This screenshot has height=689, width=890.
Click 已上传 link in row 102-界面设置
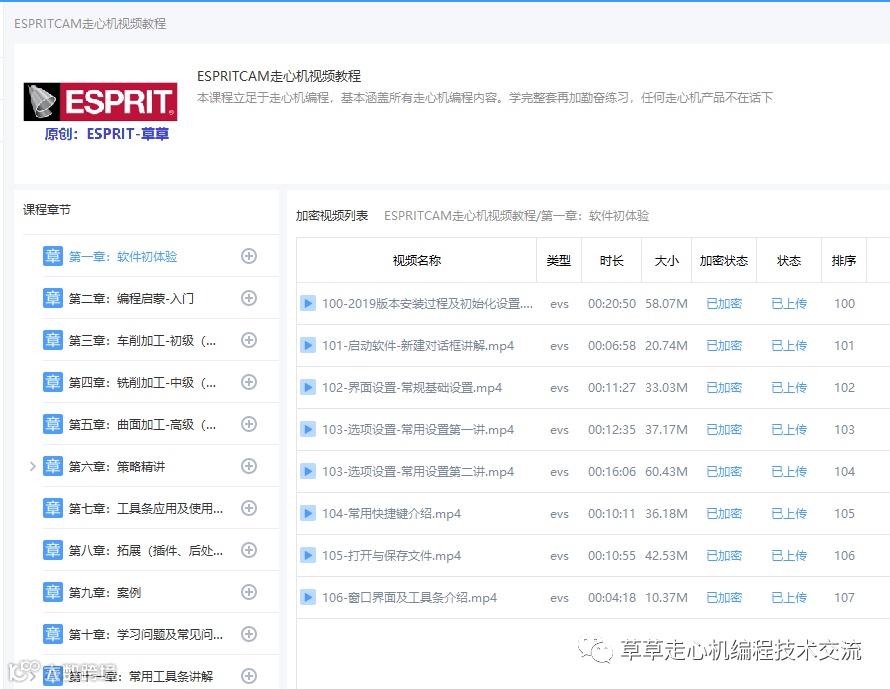(x=789, y=388)
